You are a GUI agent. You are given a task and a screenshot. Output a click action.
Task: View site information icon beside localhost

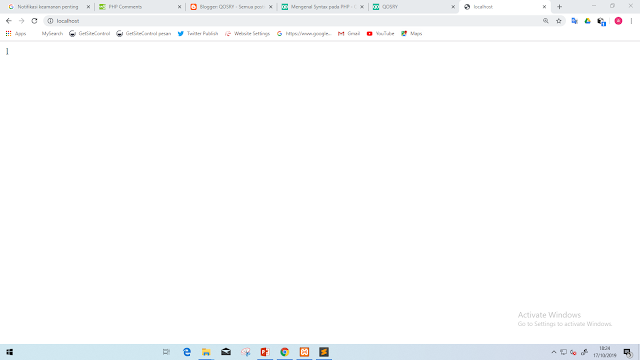50,21
